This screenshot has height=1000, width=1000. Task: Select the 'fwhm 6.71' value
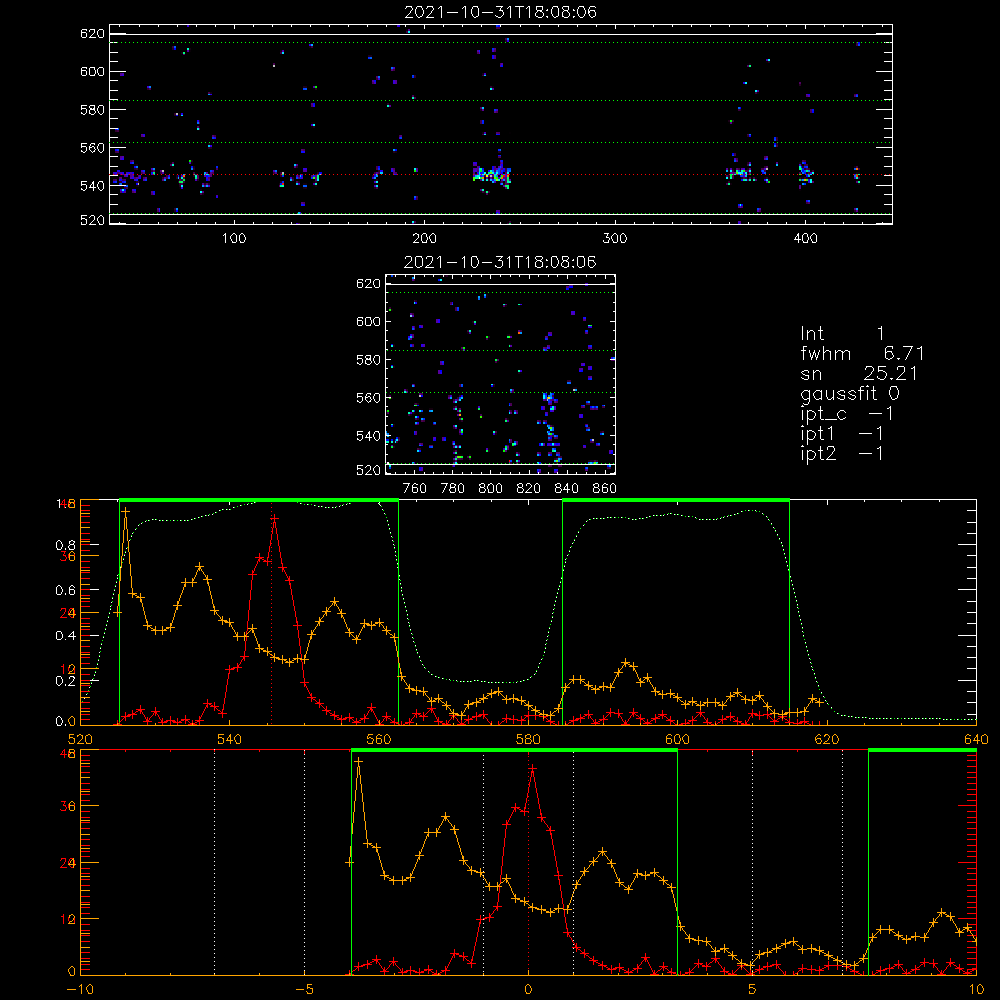tap(862, 353)
